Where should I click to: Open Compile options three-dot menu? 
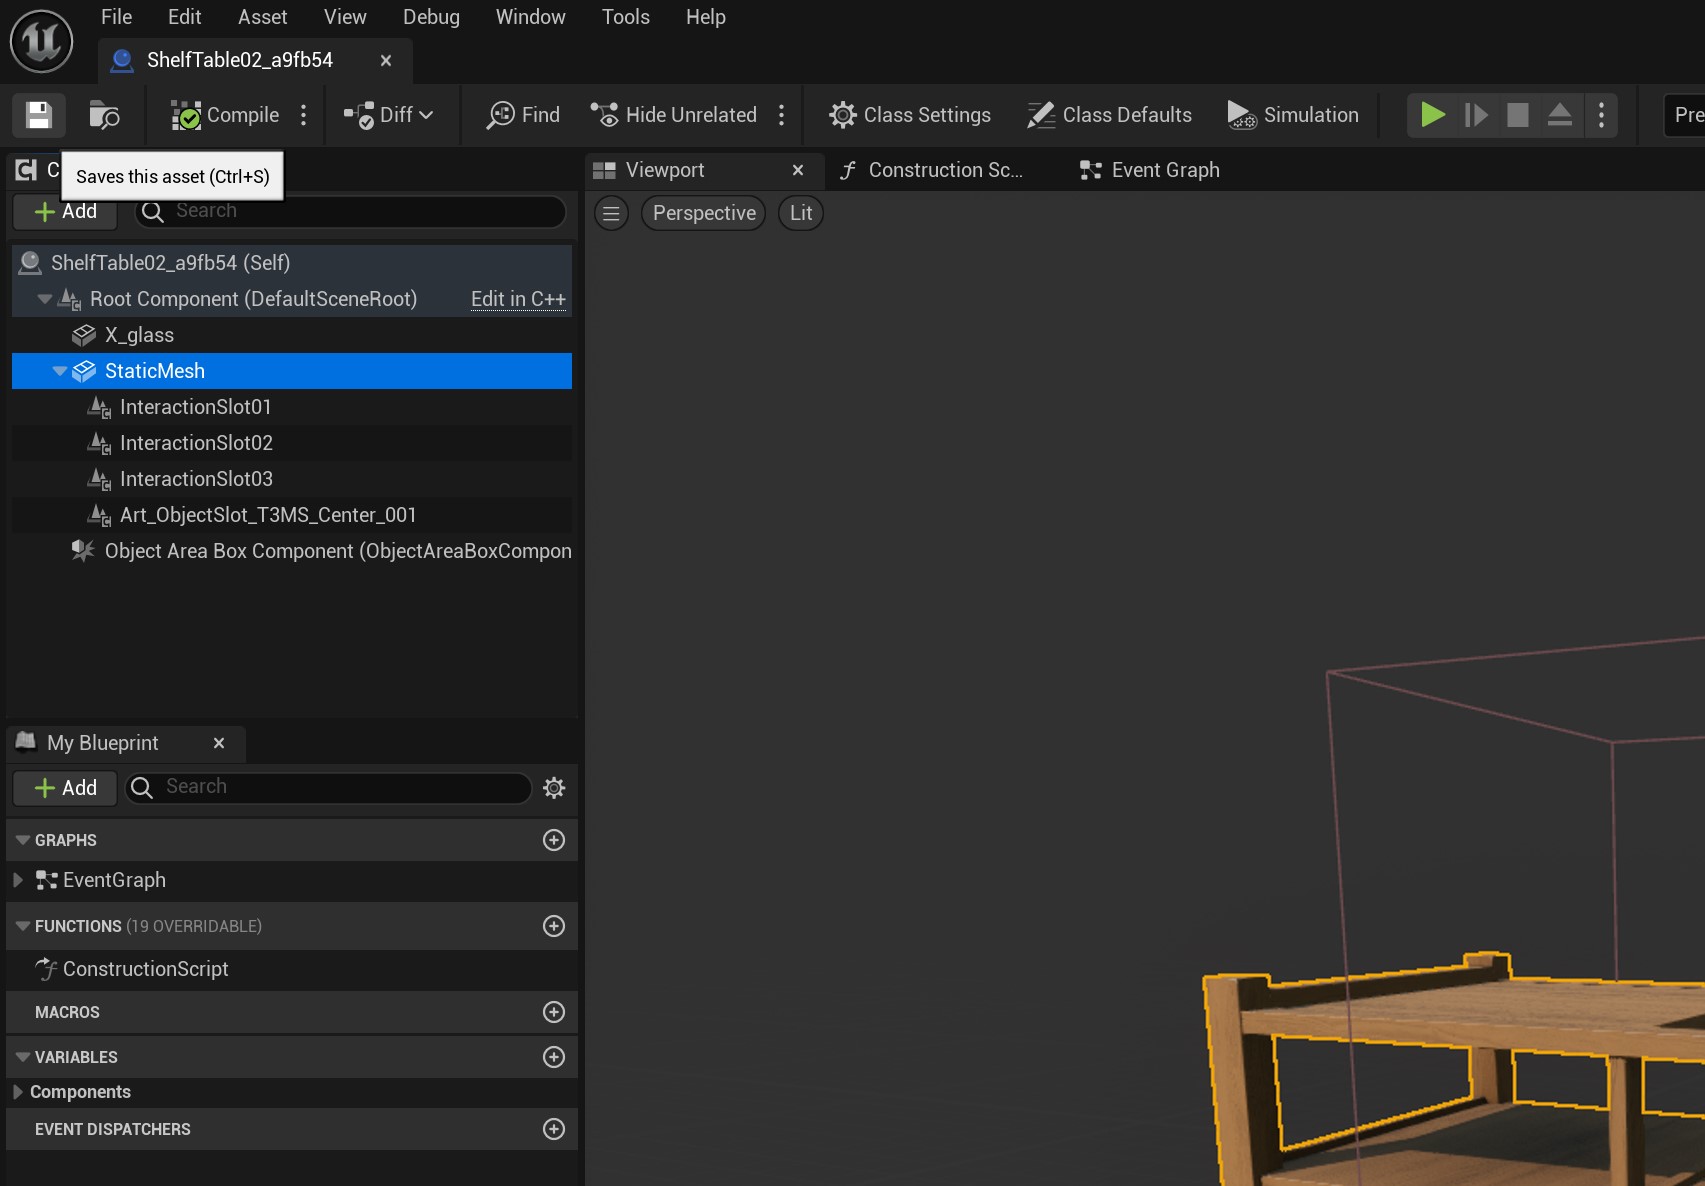tap(304, 115)
